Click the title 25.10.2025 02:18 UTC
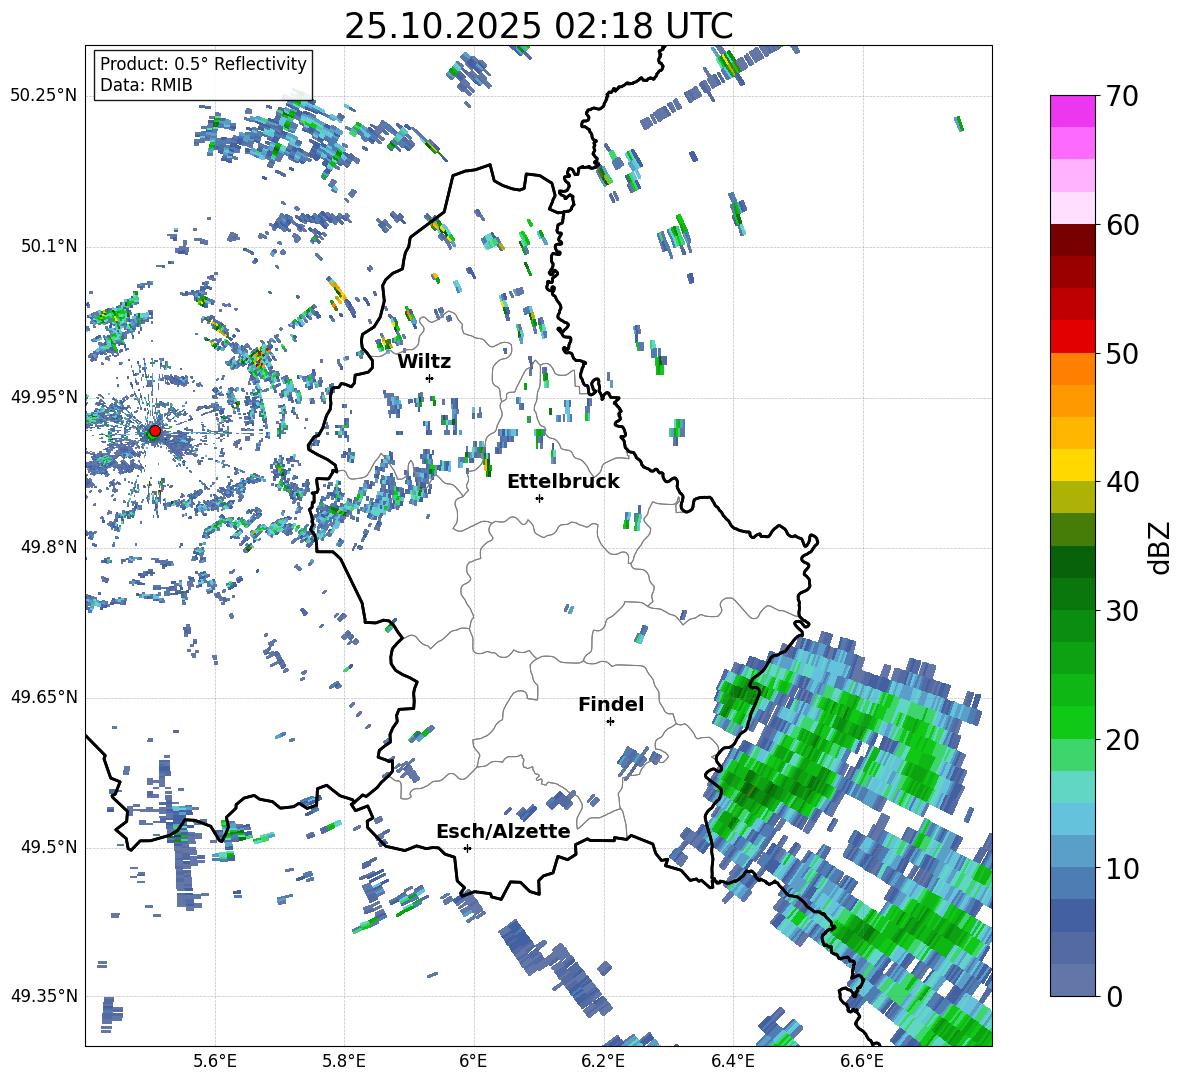Viewport: 1184px width, 1081px height. pyautogui.click(x=538, y=26)
